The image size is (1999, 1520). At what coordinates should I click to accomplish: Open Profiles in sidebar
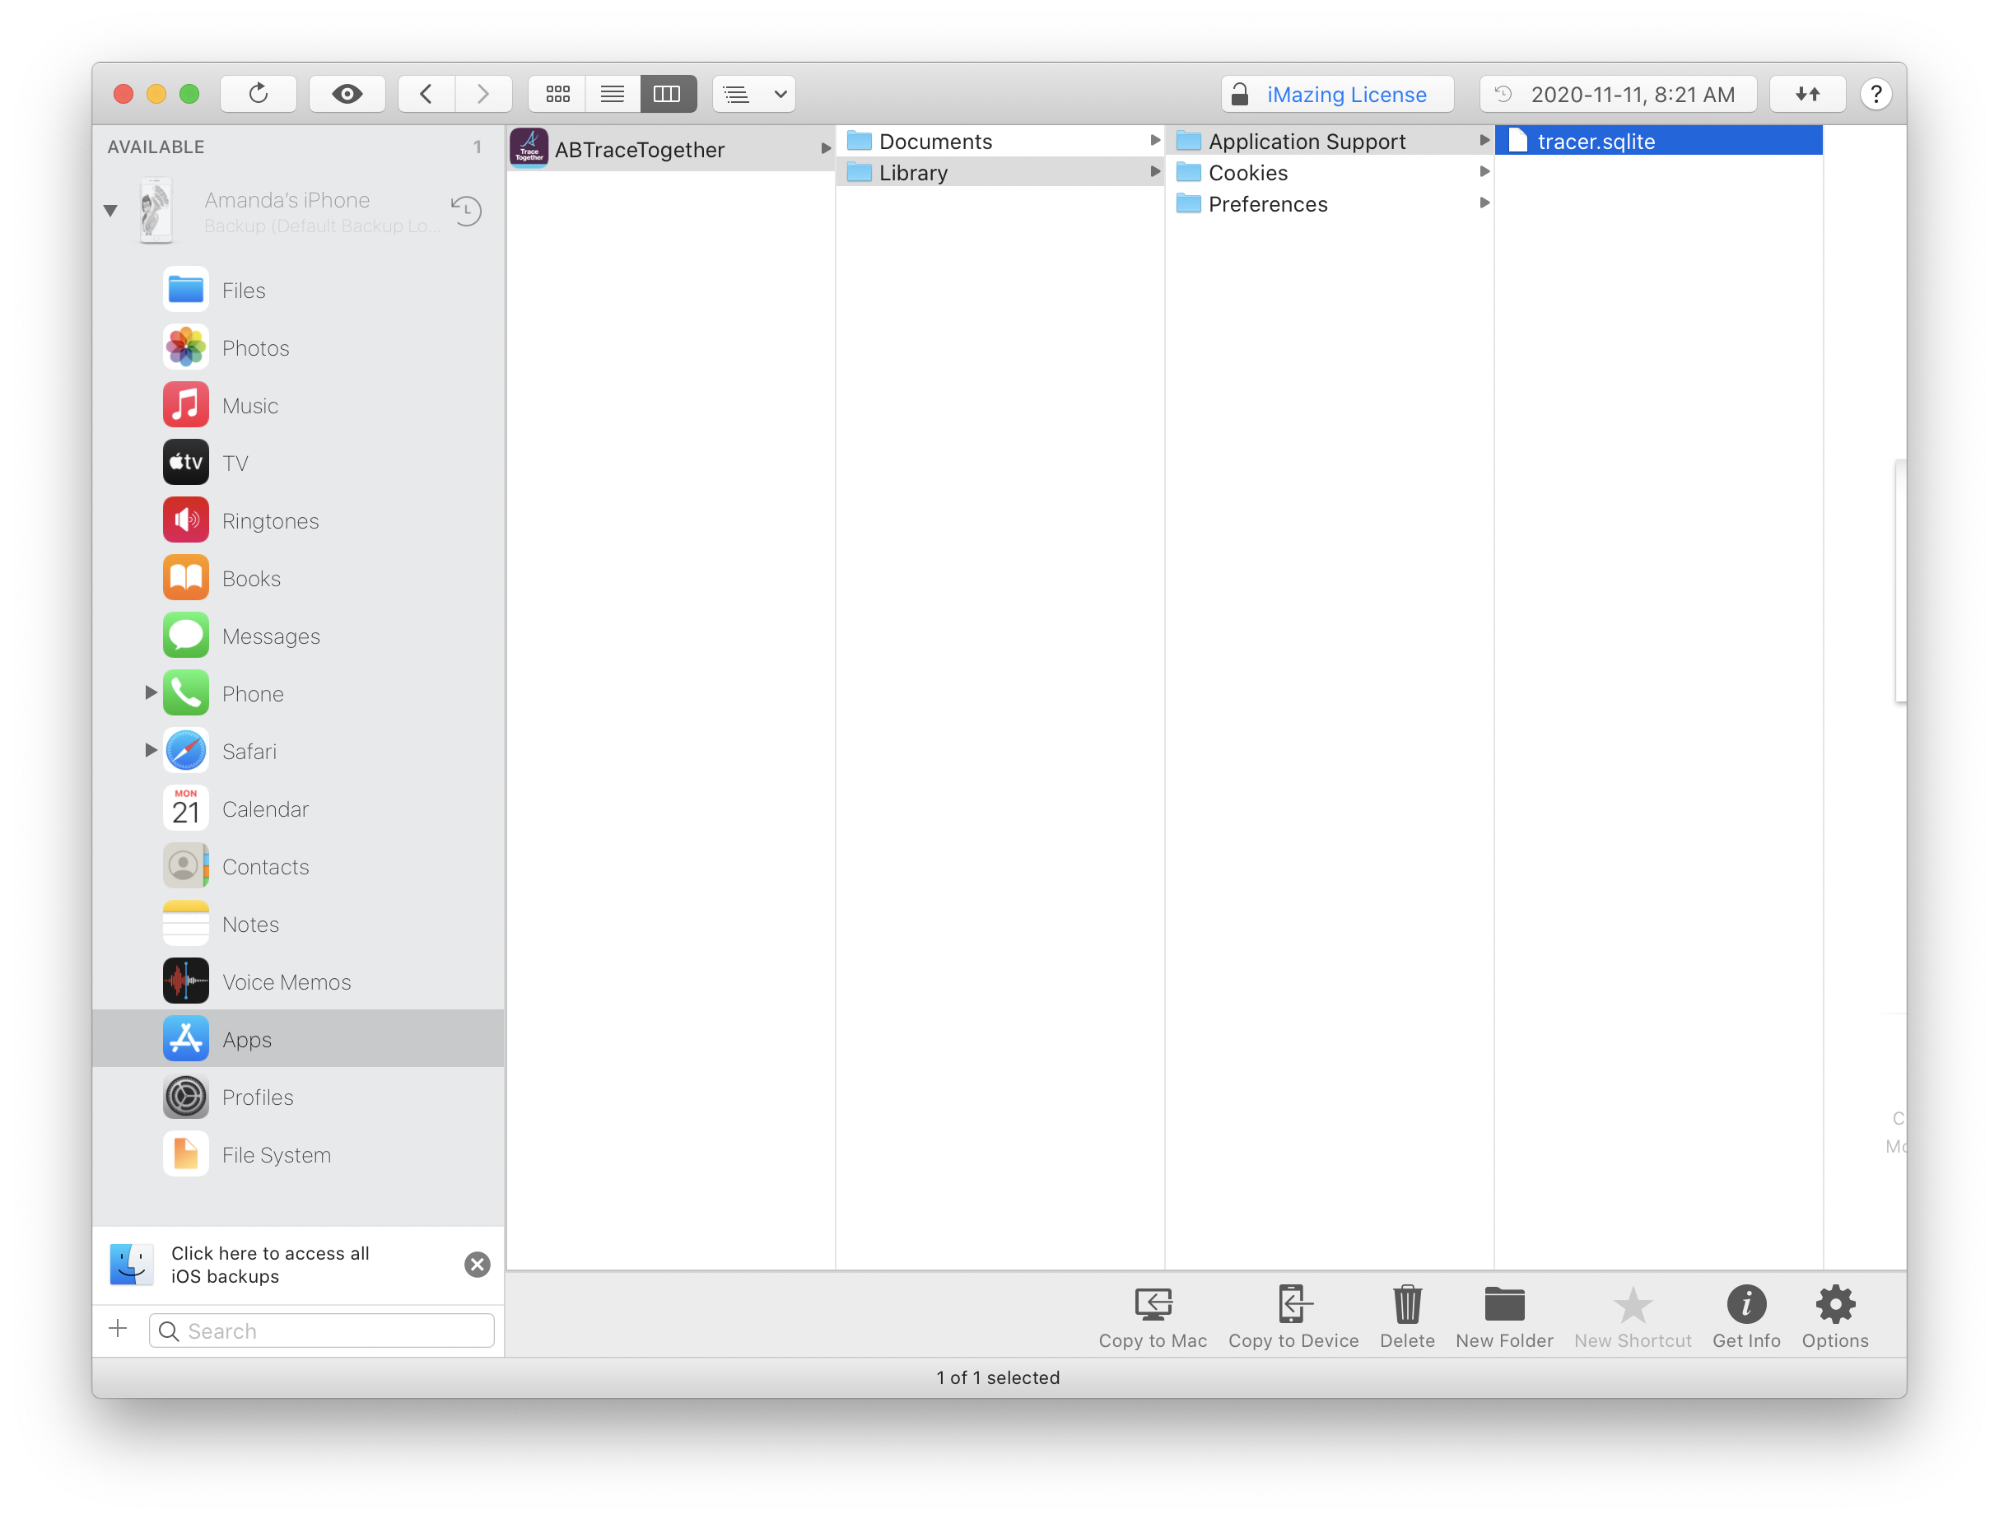click(298, 1097)
